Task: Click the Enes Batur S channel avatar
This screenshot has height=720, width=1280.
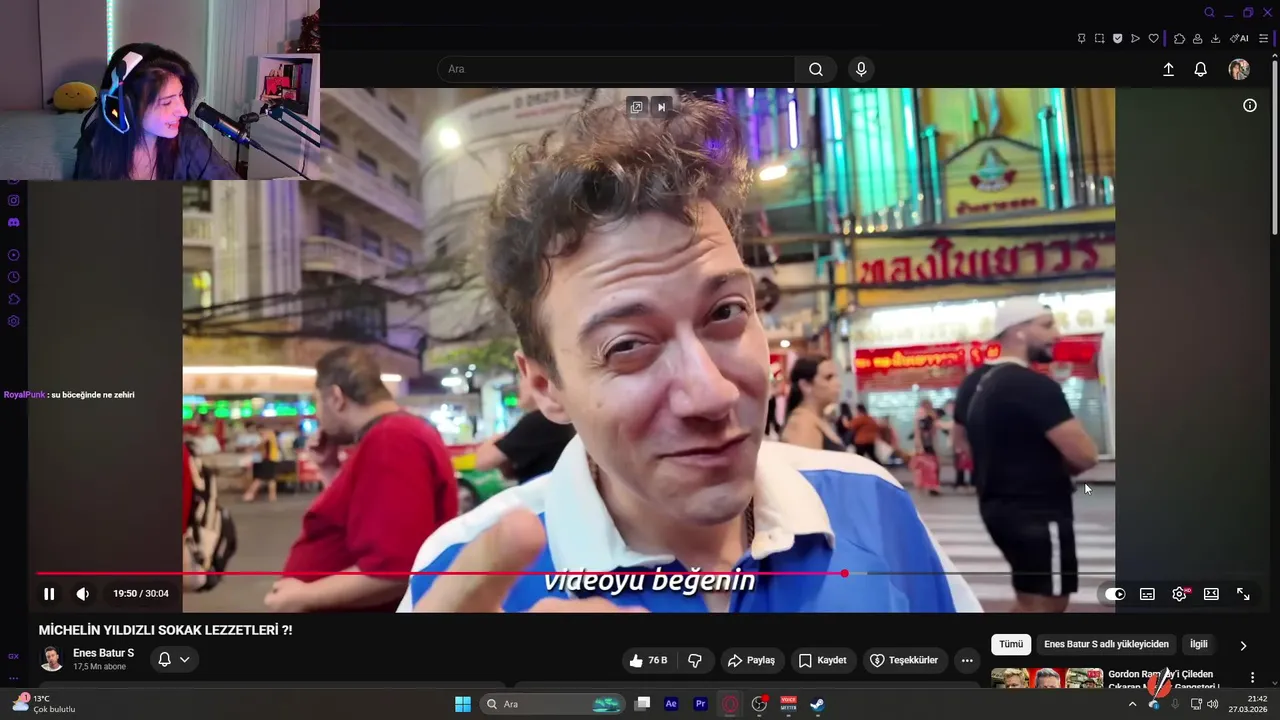Action: [x=51, y=659]
